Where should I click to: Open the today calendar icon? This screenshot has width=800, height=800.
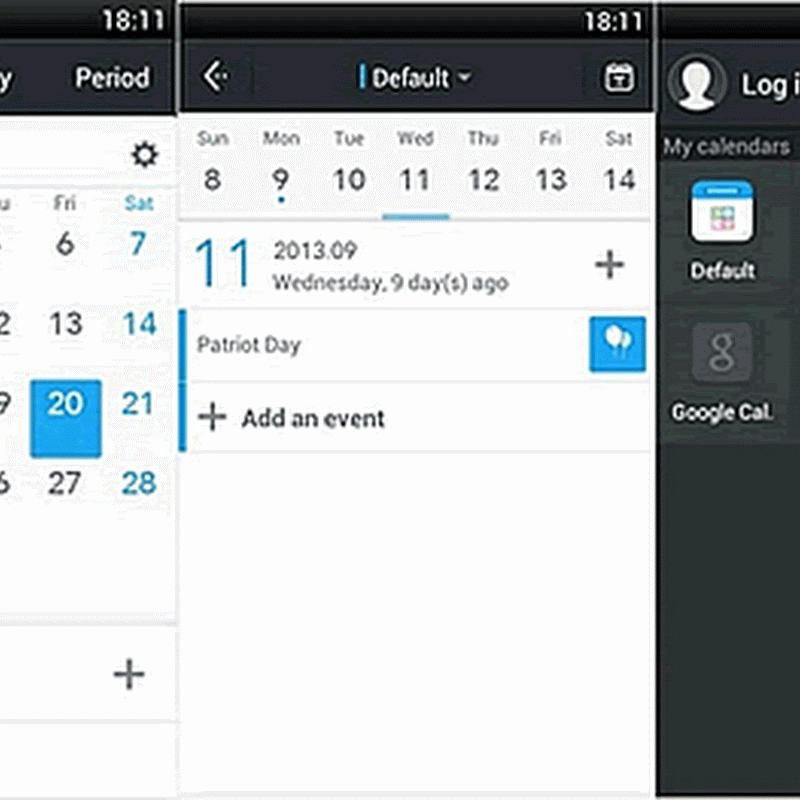(620, 77)
